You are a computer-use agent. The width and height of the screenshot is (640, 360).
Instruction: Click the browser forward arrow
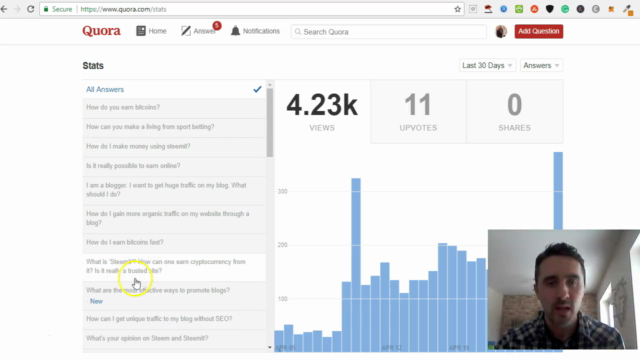point(17,9)
